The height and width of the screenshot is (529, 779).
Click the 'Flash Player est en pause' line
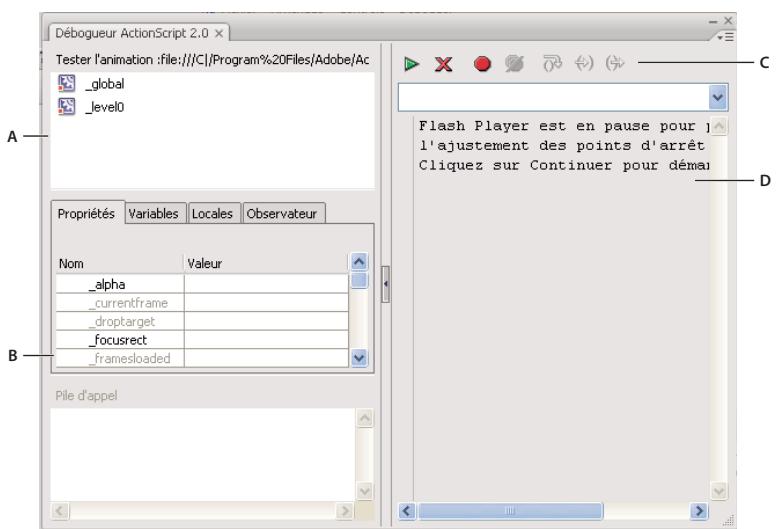pos(564,126)
